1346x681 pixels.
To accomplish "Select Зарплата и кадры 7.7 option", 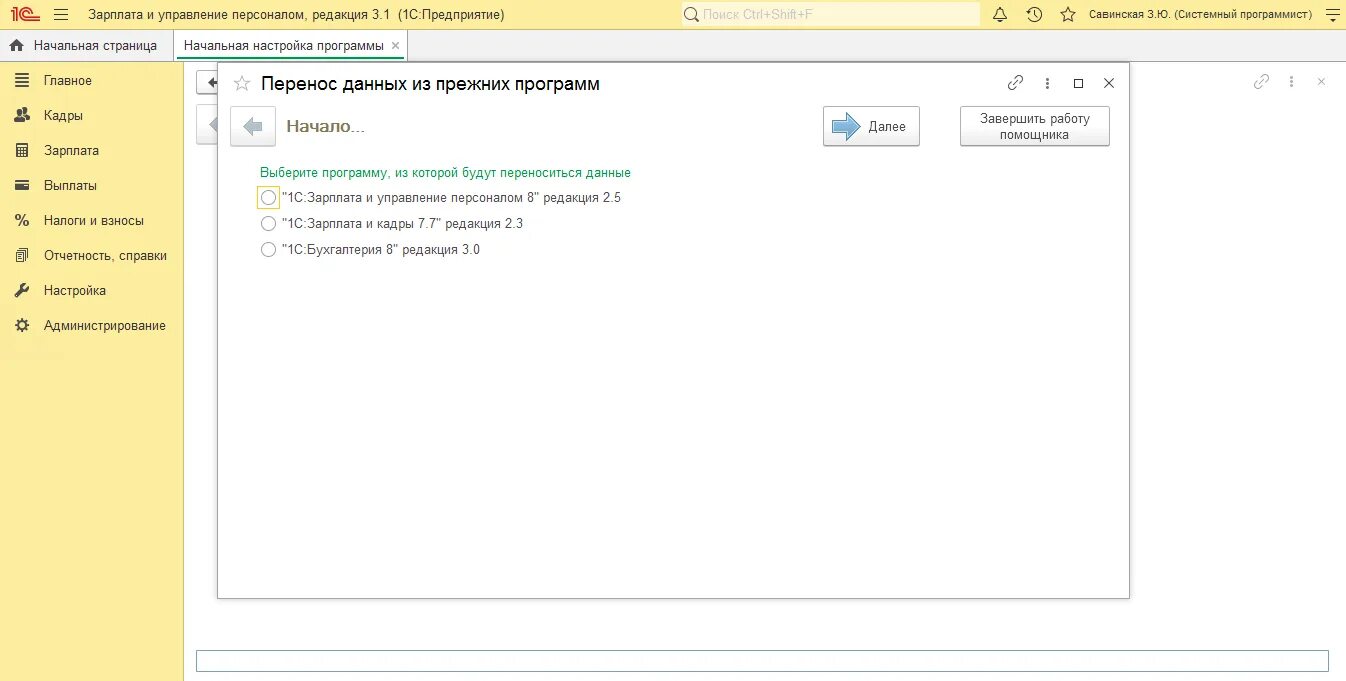I will click(268, 224).
